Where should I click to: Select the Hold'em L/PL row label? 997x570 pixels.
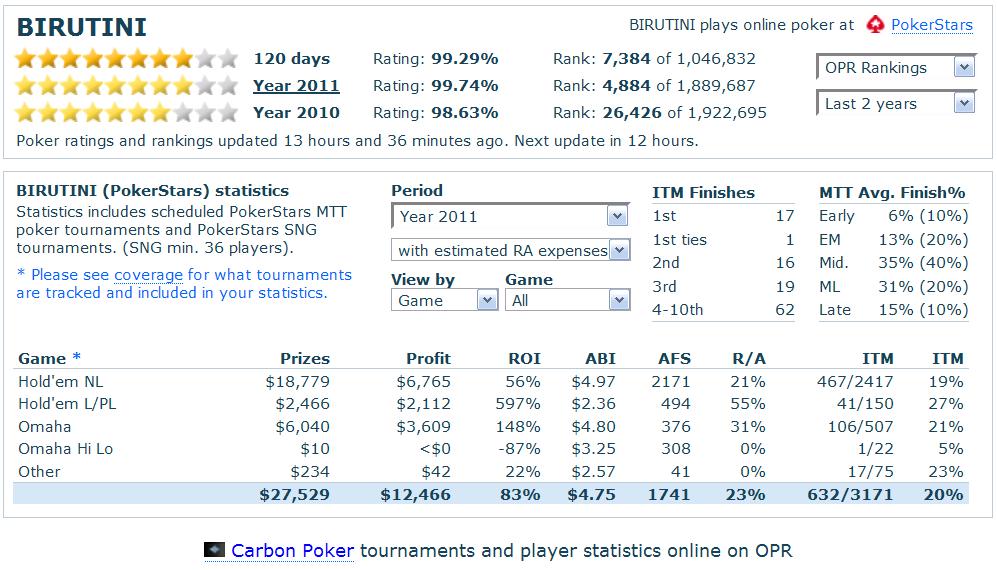tap(67, 404)
